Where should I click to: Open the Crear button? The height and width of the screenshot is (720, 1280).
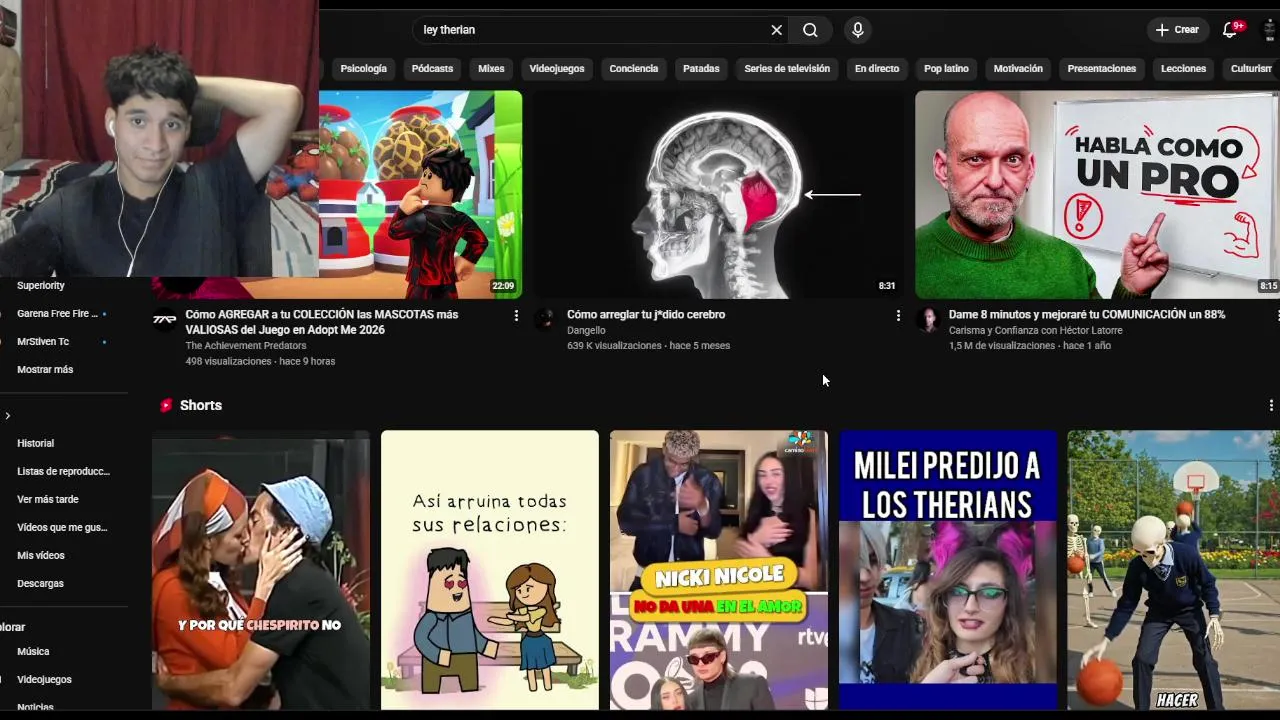tap(1177, 30)
